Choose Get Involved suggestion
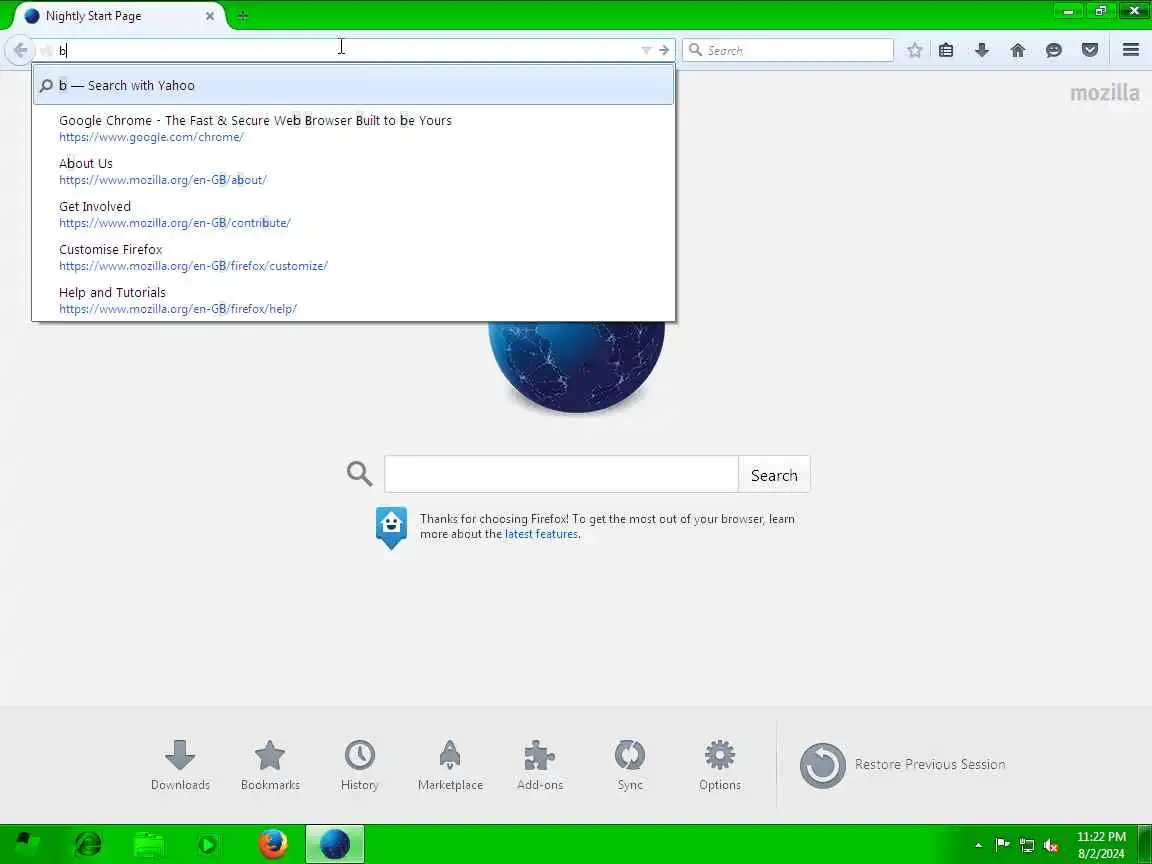1152x864 pixels. click(353, 214)
